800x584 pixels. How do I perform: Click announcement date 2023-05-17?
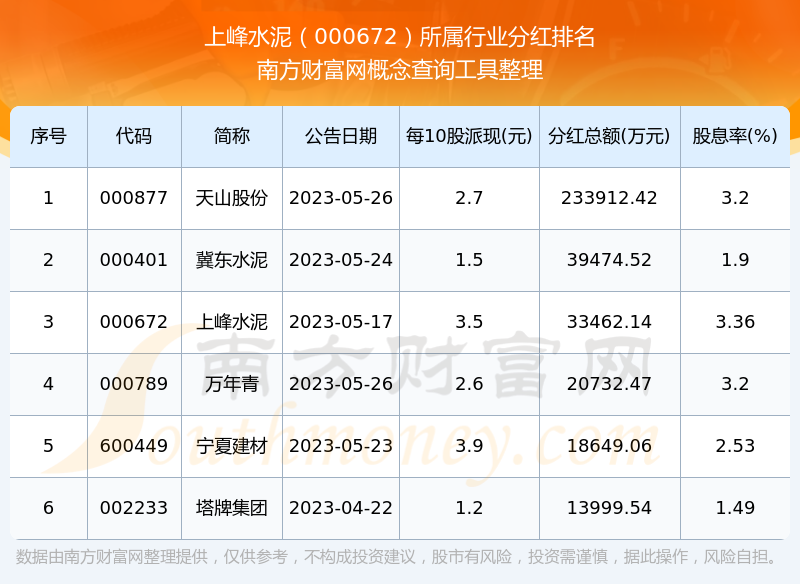coord(341,322)
